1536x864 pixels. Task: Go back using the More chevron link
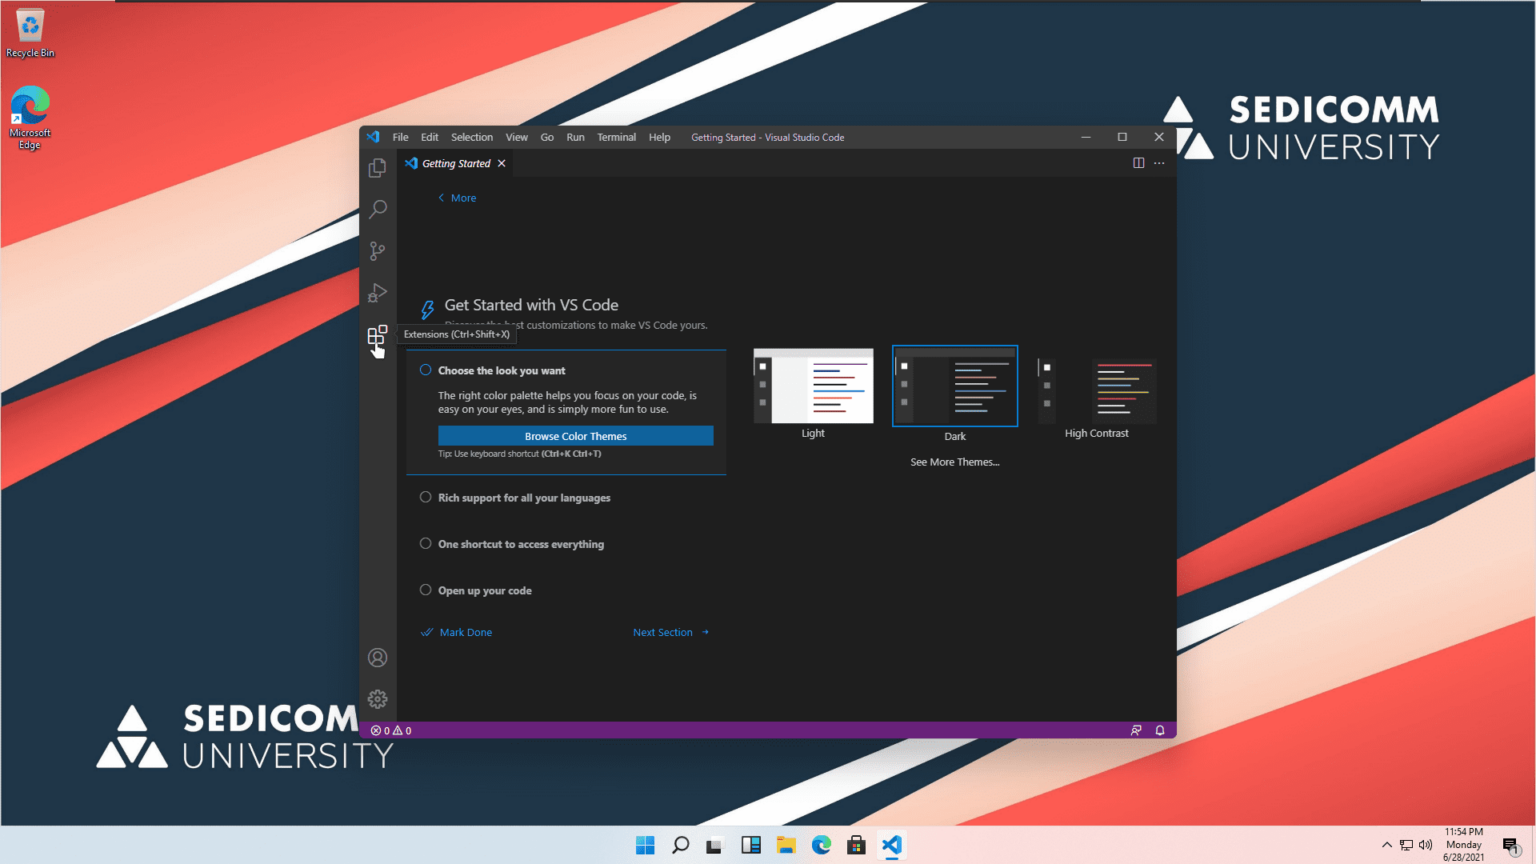[457, 198]
